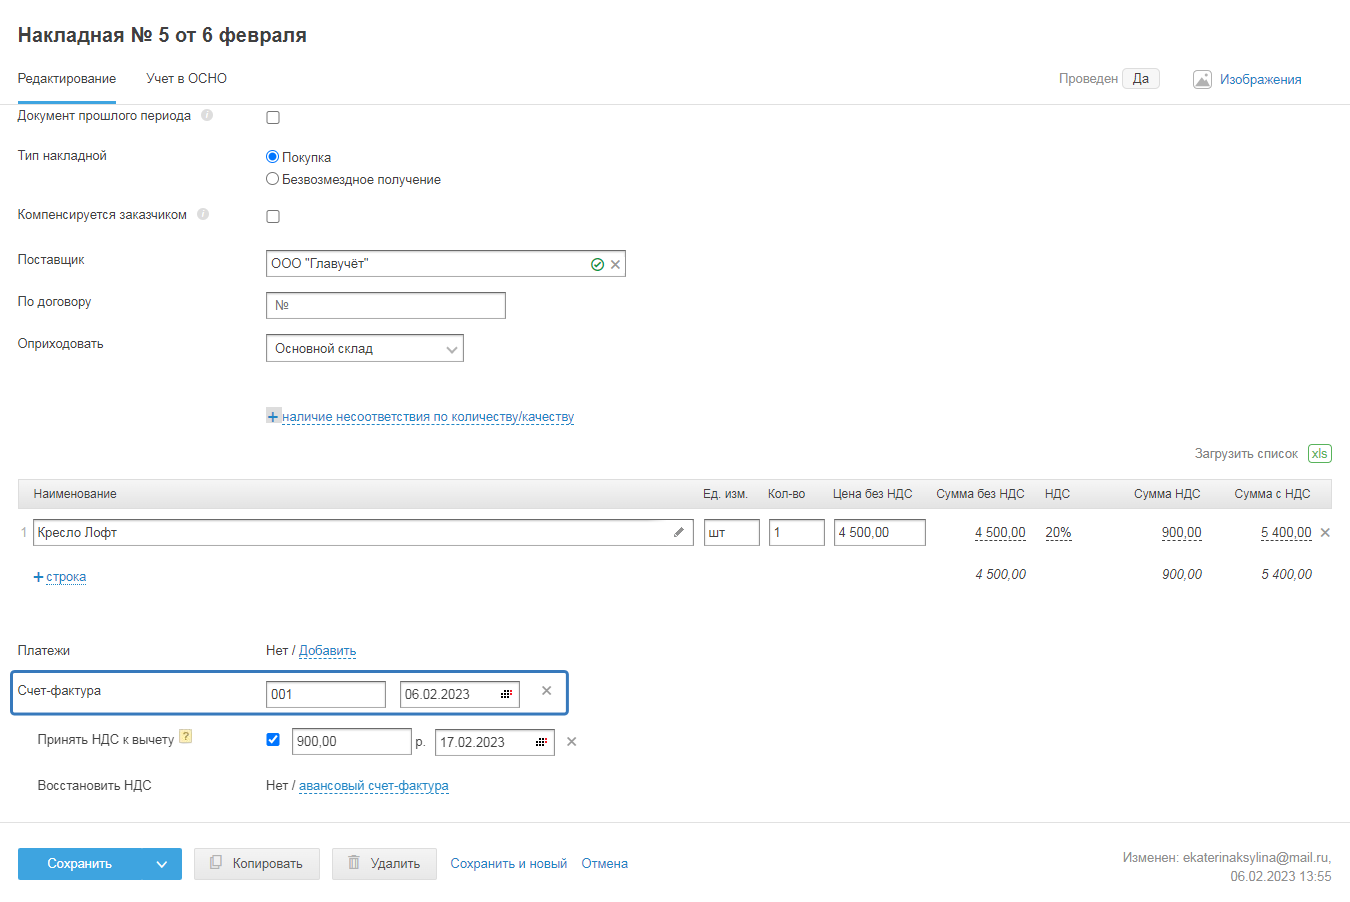Enable the Документ прошлого периода checkbox
Screen dimensions: 1350x902
(x=273, y=118)
